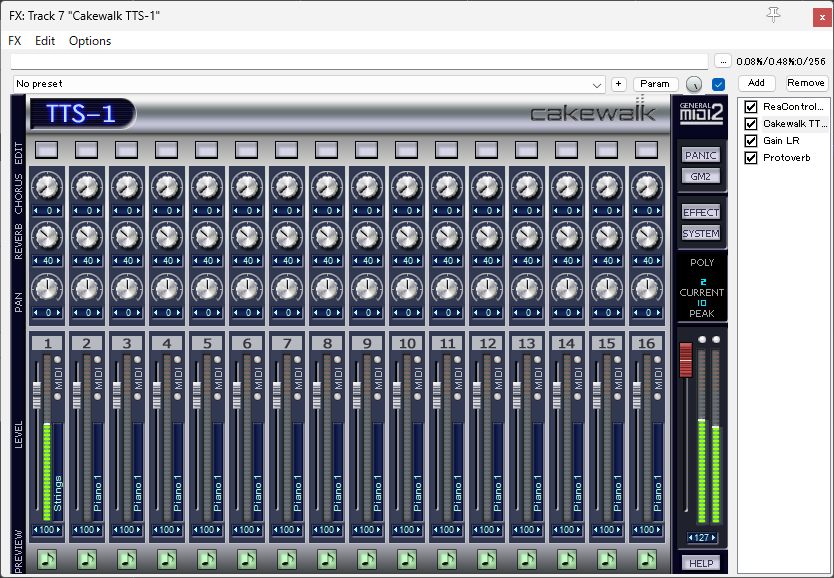834x578 pixels.
Task: Click the reverb knob on channel 2
Action: (x=87, y=237)
